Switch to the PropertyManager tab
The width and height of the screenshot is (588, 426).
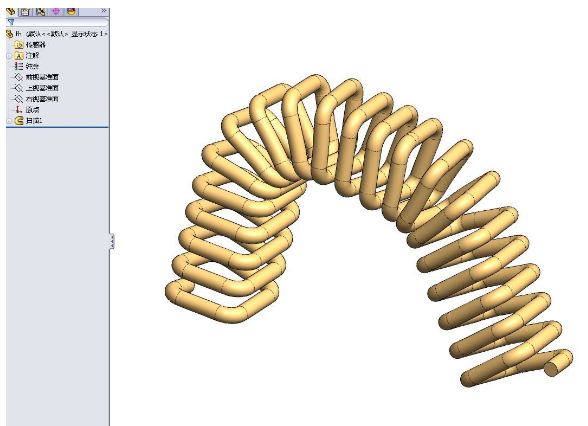pos(26,12)
